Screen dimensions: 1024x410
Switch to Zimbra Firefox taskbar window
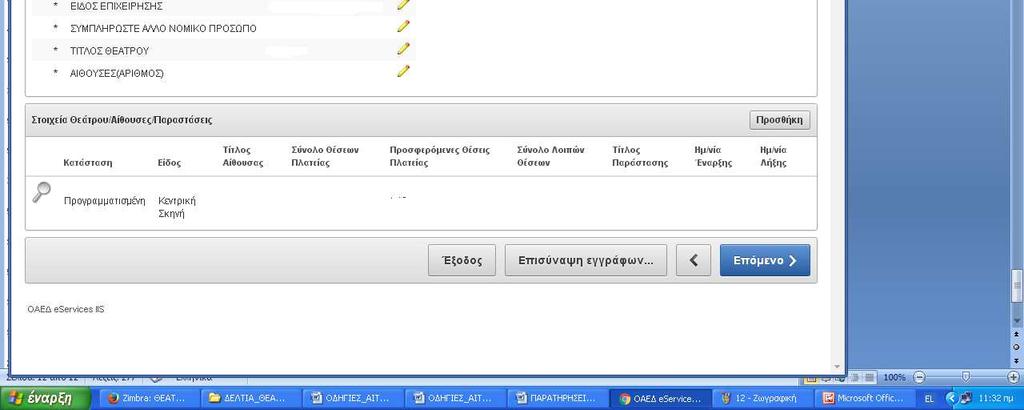[x=148, y=398]
